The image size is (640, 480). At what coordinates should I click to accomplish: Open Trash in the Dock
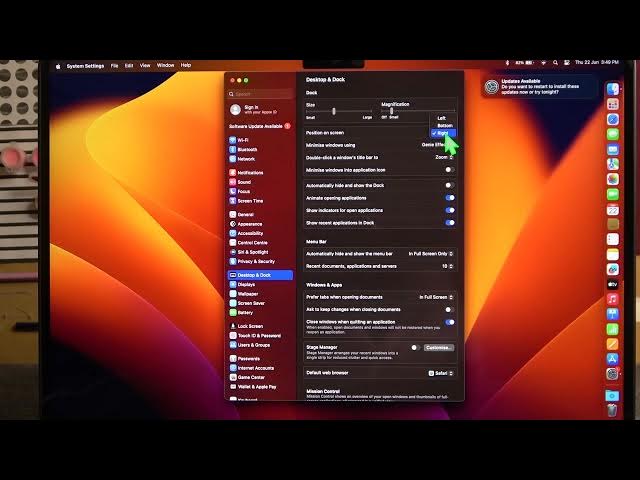(612, 410)
